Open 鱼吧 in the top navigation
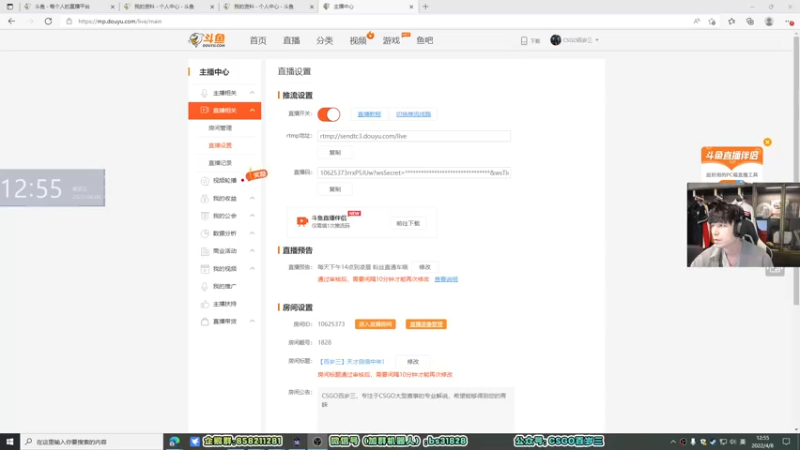This screenshot has height=450, width=800. point(424,40)
